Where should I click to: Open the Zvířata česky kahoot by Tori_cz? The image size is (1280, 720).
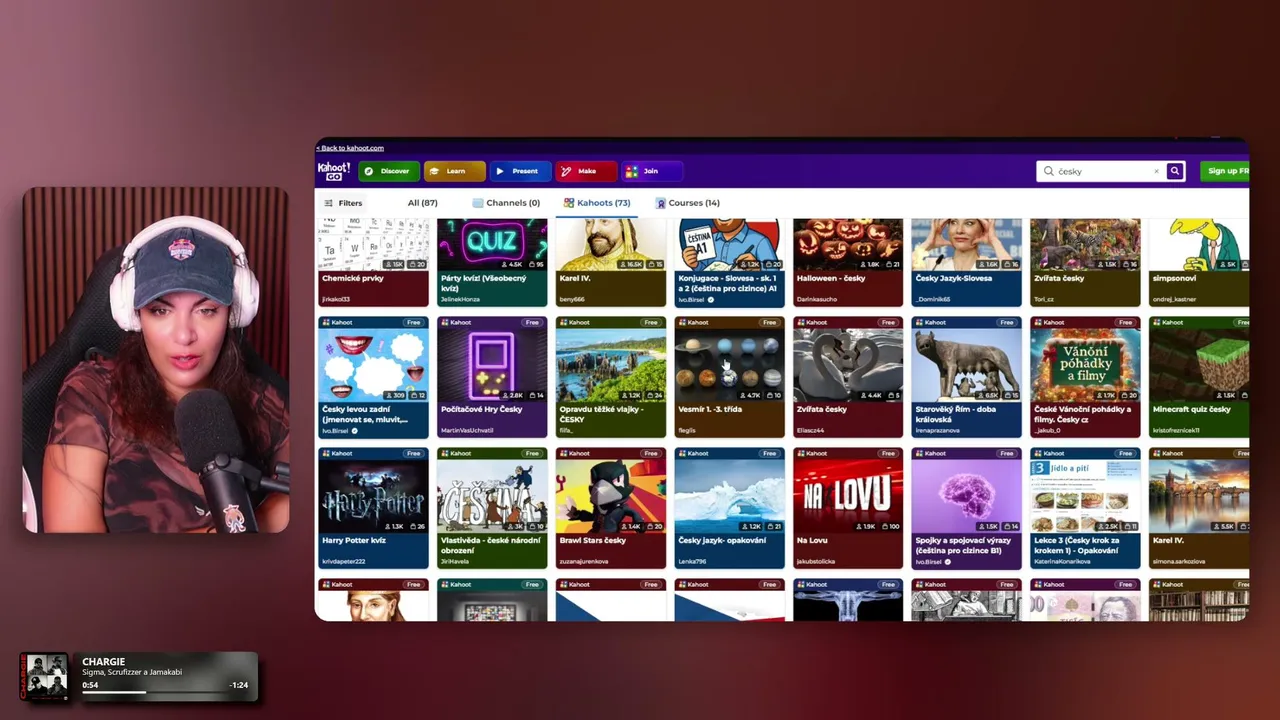pos(1085,262)
